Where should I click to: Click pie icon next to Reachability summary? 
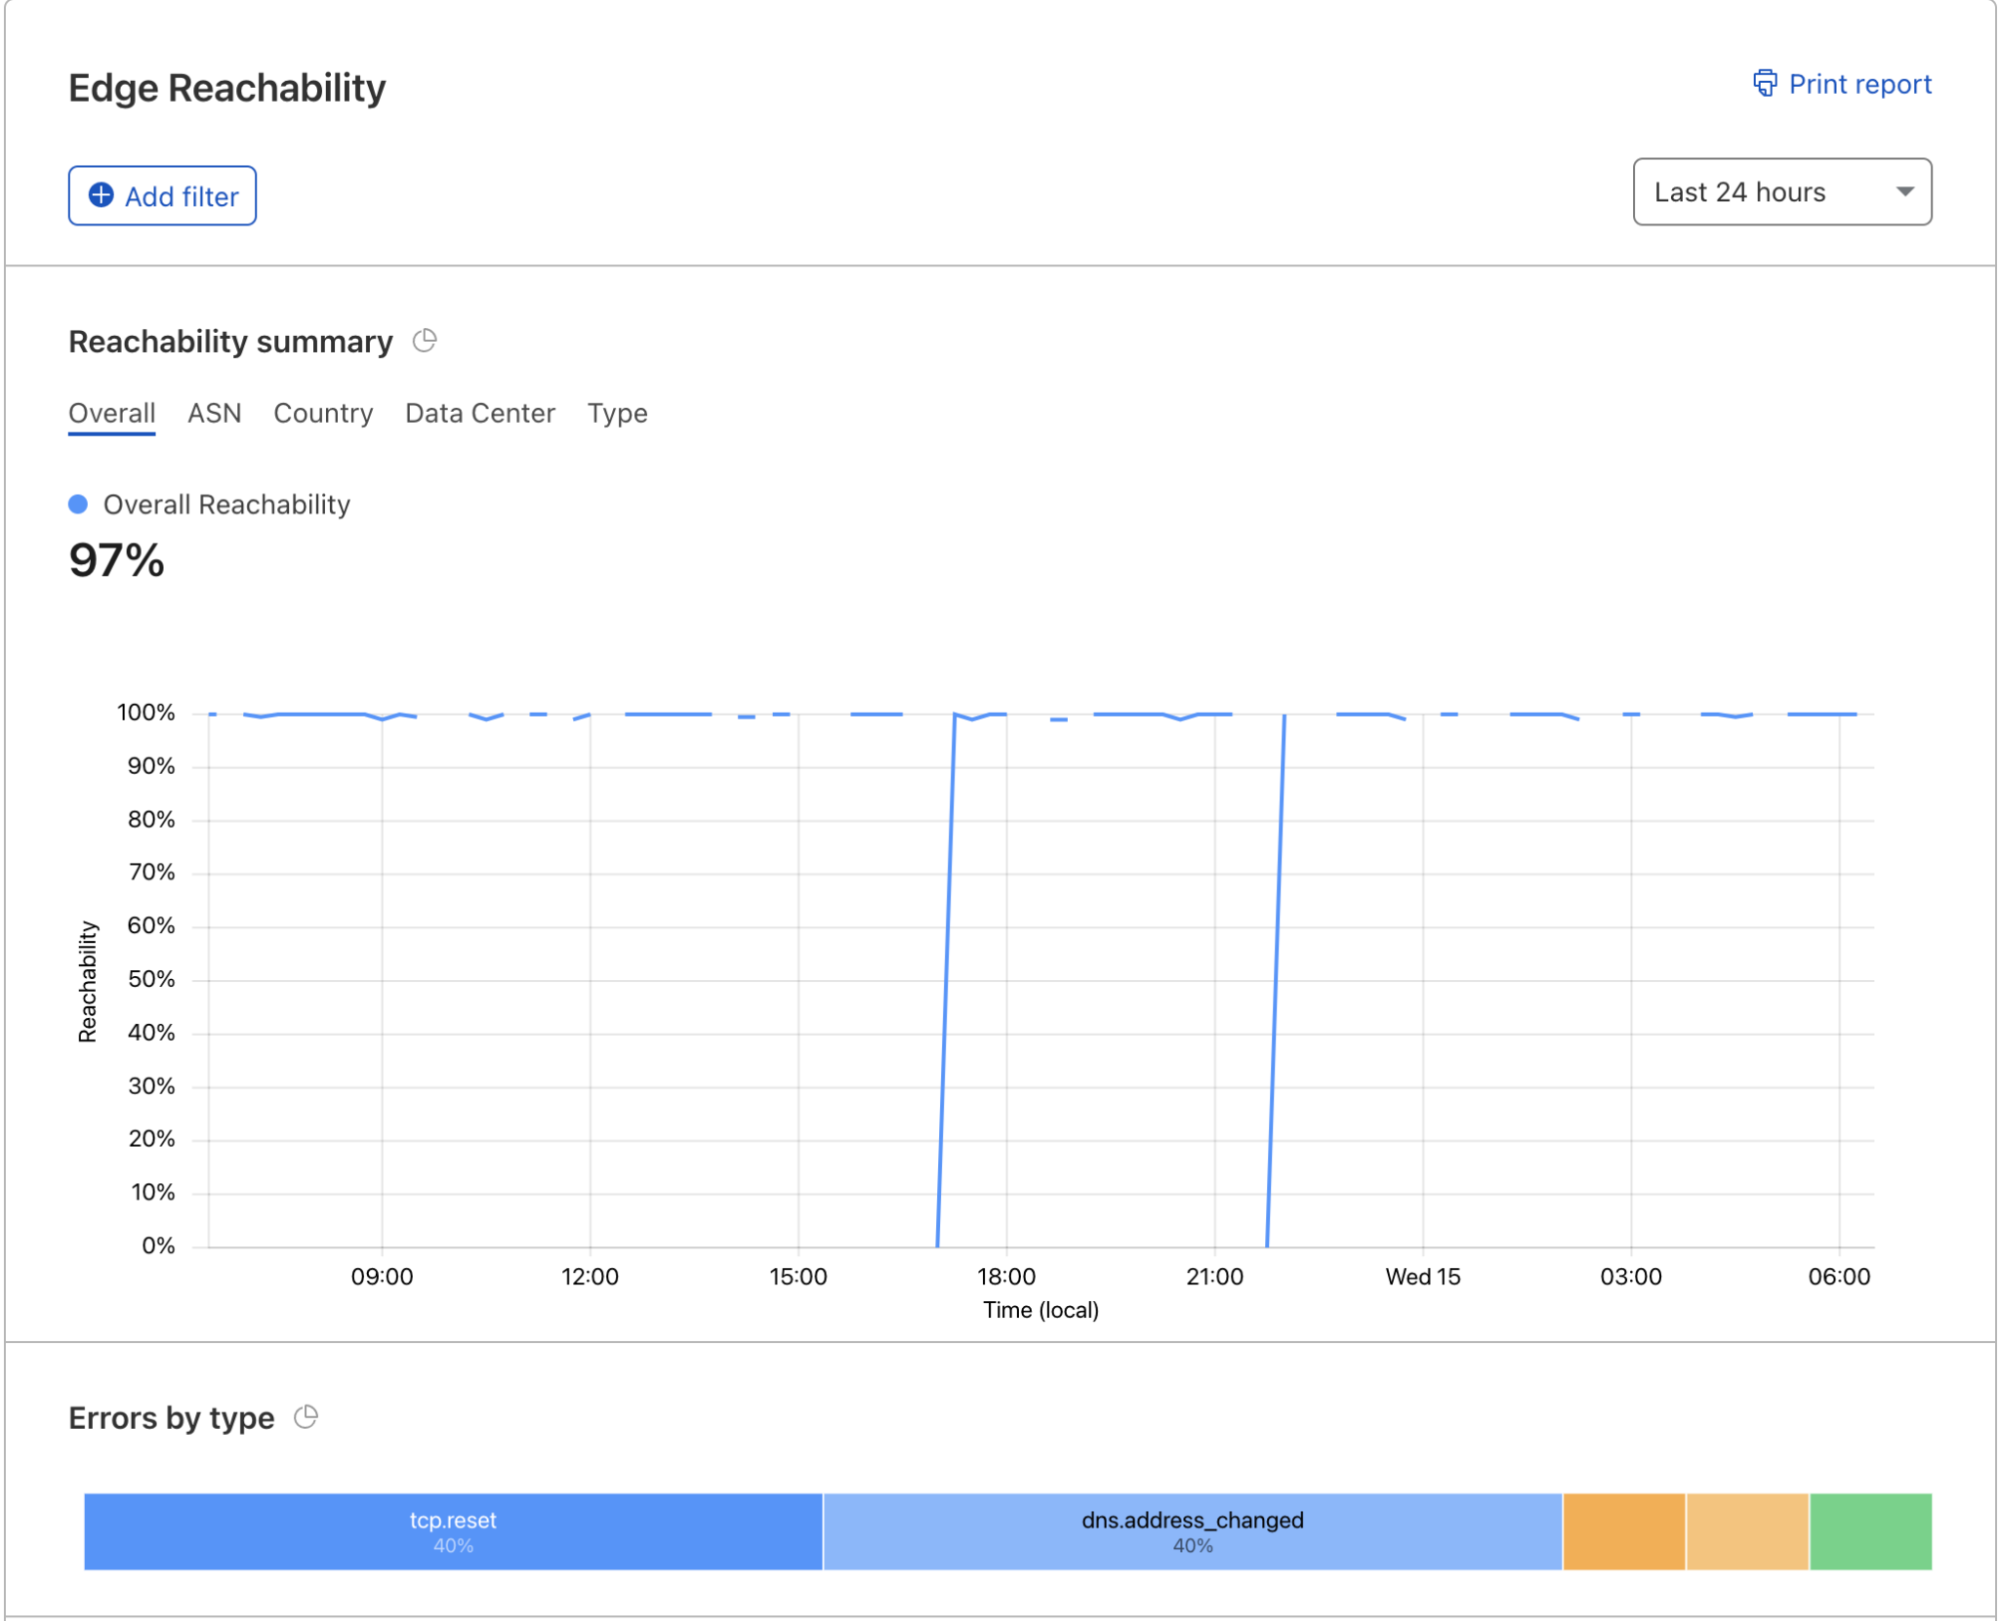pos(425,341)
